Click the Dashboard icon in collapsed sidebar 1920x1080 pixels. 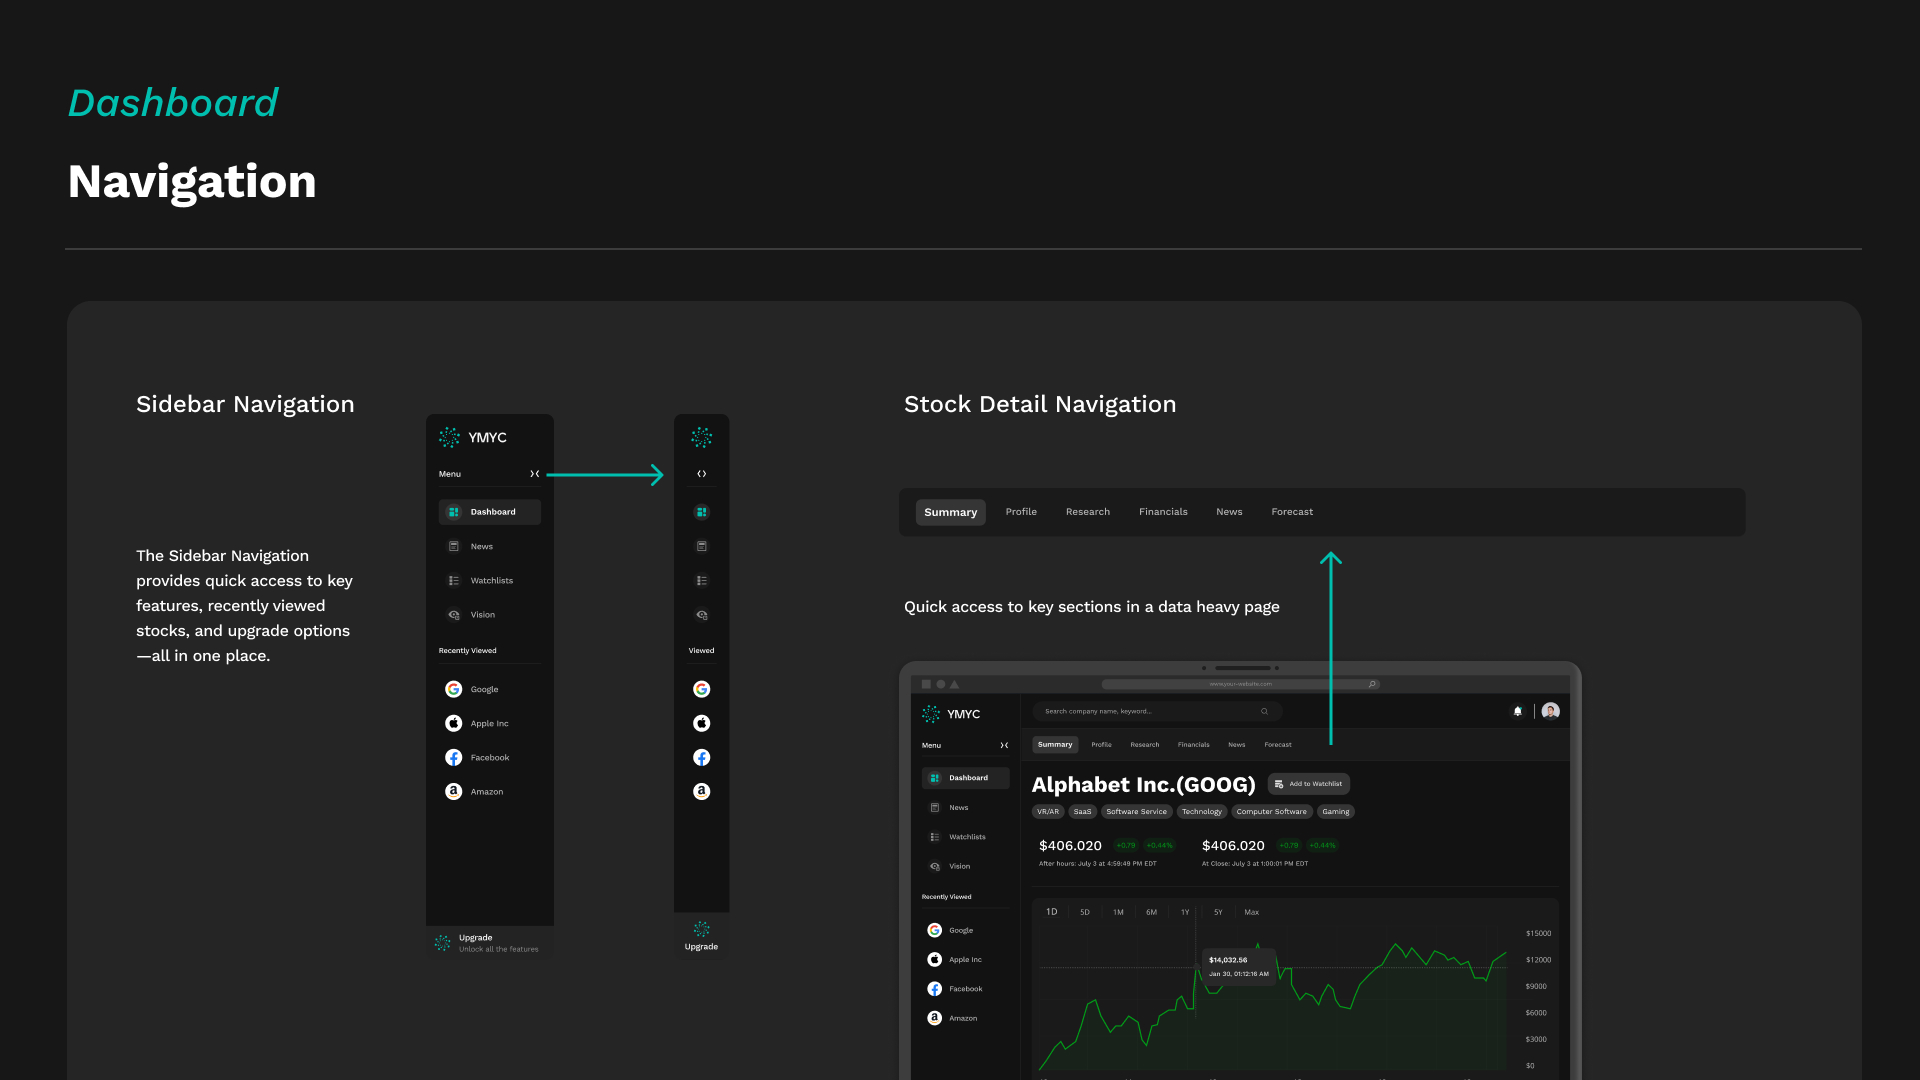[701, 512]
